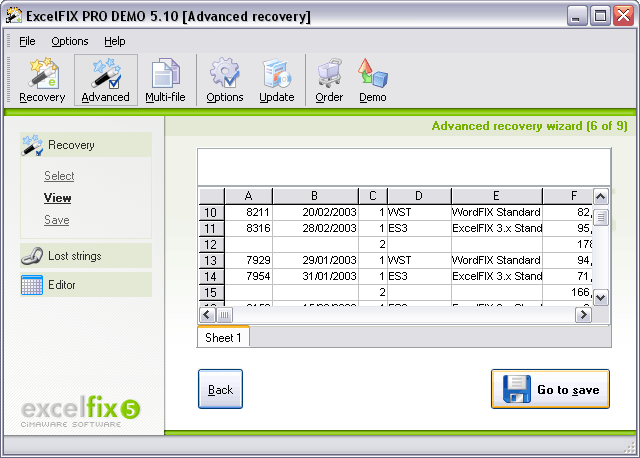640x458 pixels.
Task: Click WordFIX Standard cell in row 13
Action: tap(497, 260)
